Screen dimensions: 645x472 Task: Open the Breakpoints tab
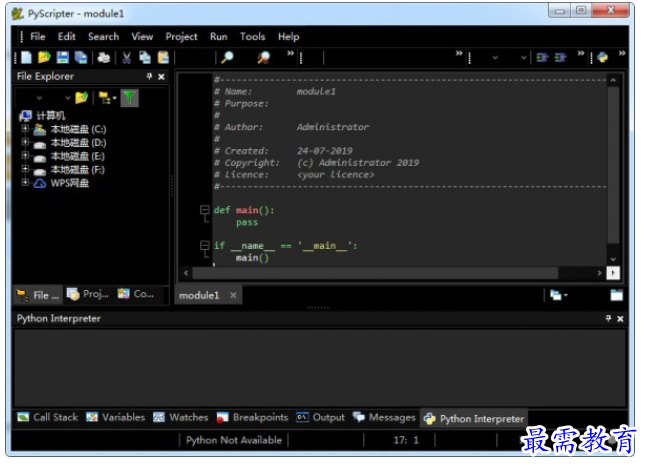(x=252, y=417)
